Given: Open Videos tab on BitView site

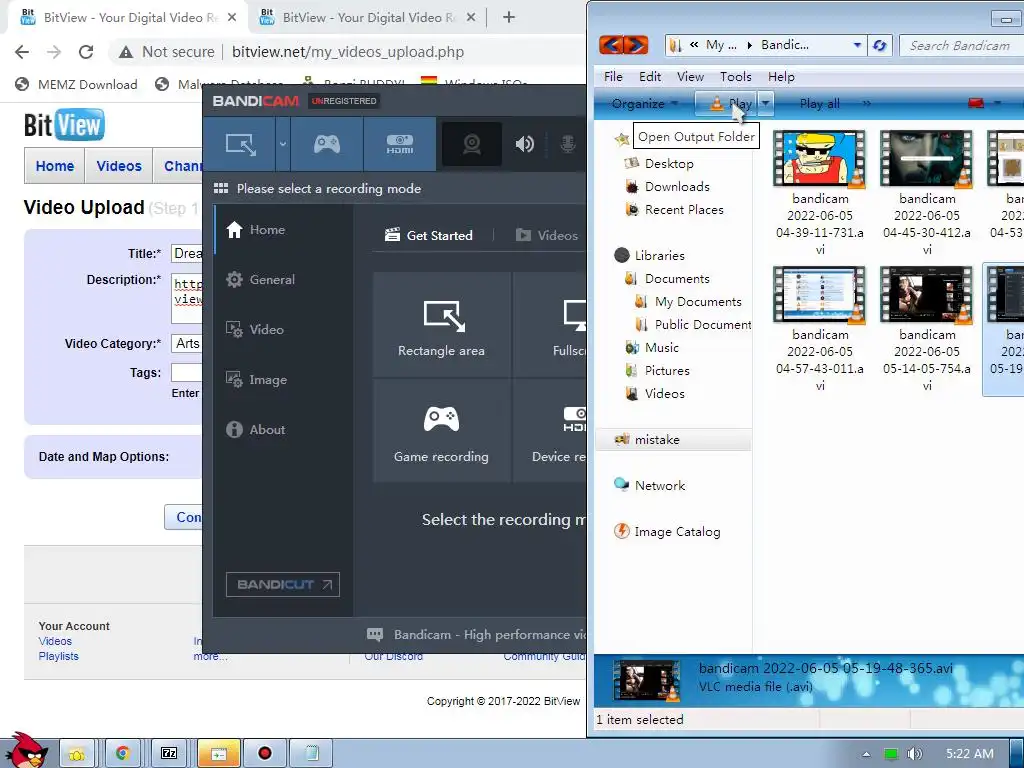Looking at the screenshot, I should tap(119, 167).
